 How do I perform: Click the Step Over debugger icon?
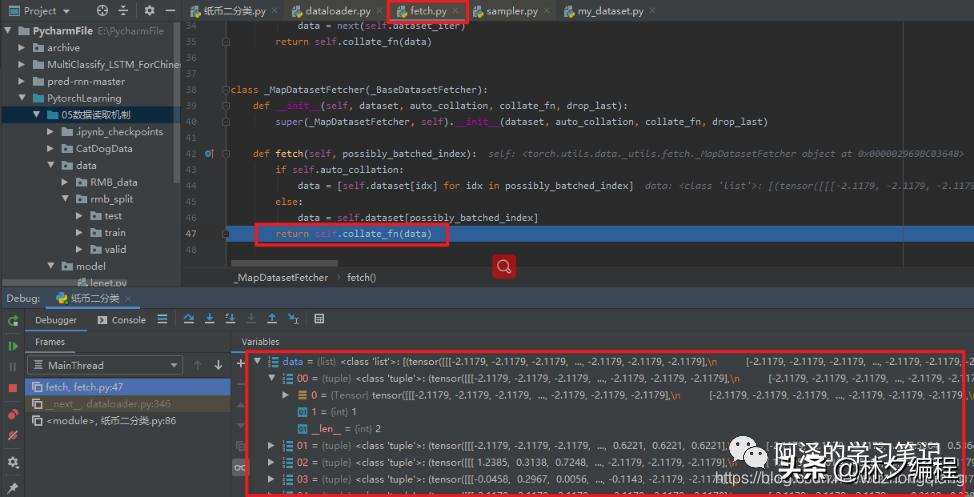[x=189, y=320]
